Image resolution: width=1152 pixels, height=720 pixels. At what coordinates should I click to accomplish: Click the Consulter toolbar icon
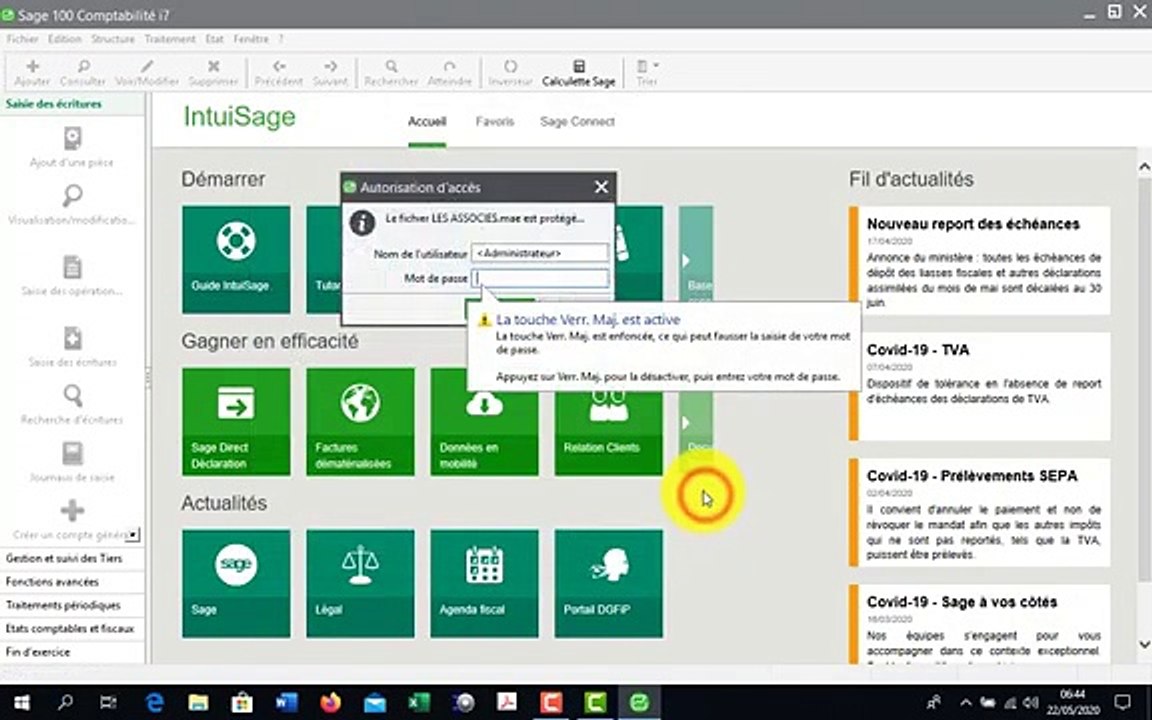click(x=83, y=66)
